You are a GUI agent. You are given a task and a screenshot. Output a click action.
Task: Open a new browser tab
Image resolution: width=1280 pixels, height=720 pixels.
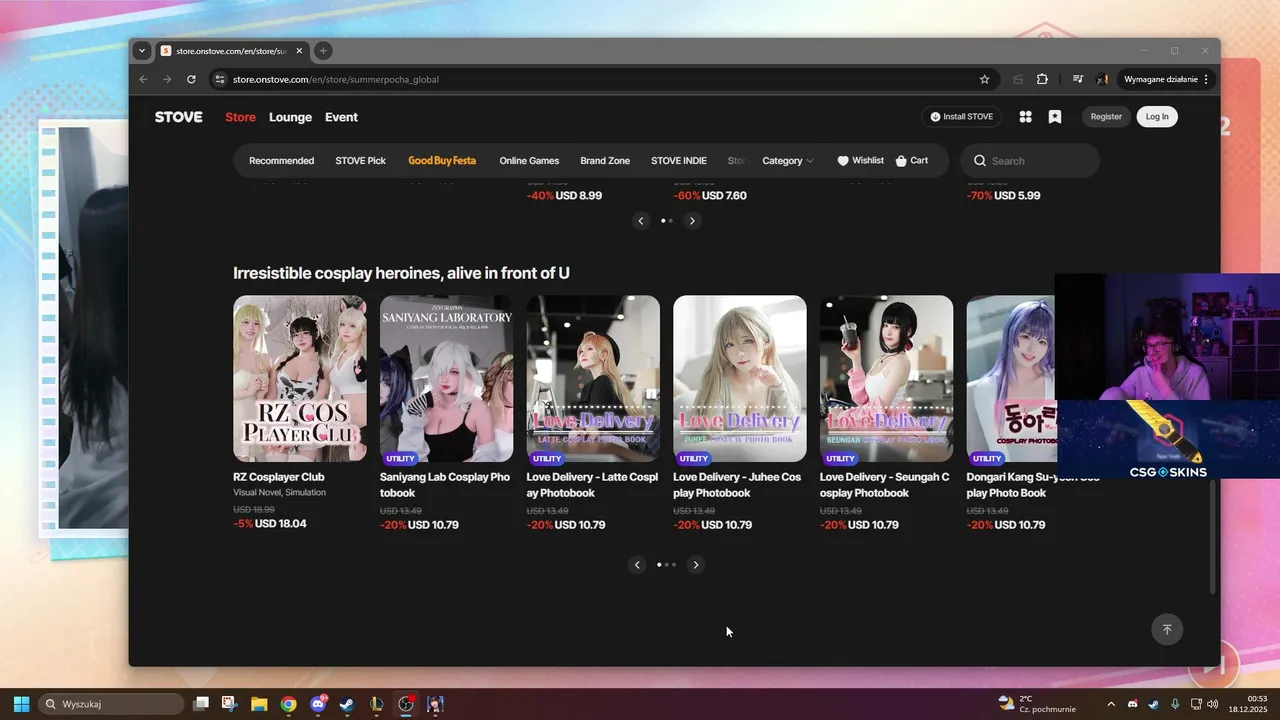[x=322, y=51]
